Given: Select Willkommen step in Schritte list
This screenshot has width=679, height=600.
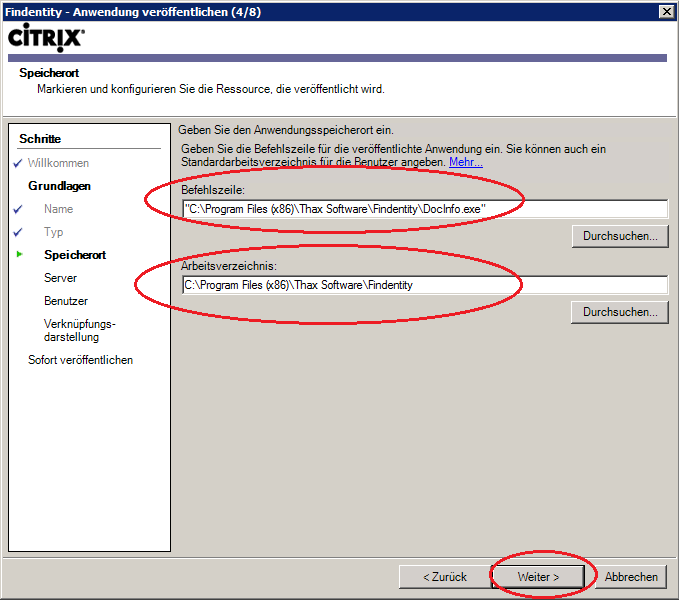Looking at the screenshot, I should point(58,163).
